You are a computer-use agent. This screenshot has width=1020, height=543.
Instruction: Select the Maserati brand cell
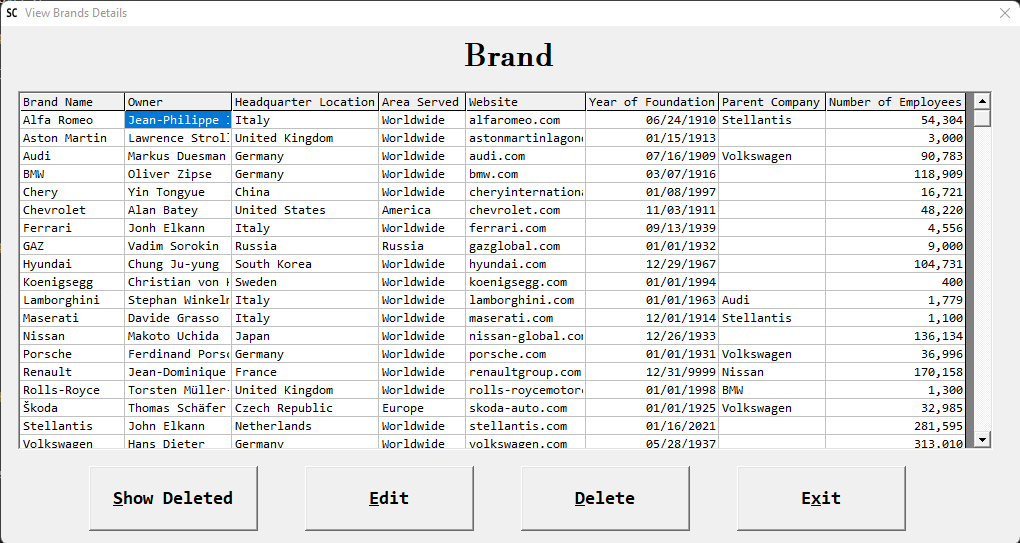pyautogui.click(x=72, y=318)
